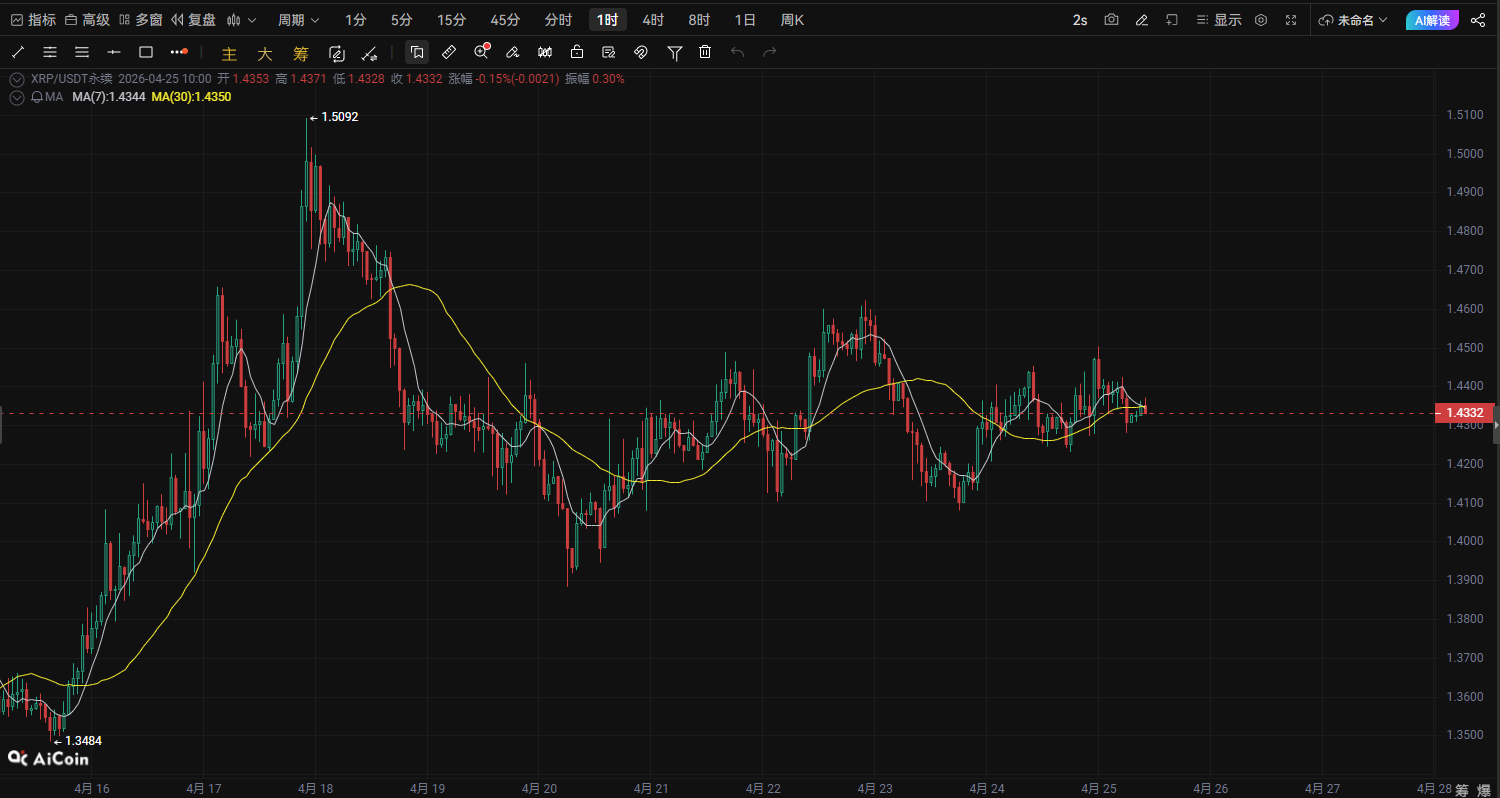Click the add-window icon beside 显示
The height and width of the screenshot is (798, 1500).
1172,20
